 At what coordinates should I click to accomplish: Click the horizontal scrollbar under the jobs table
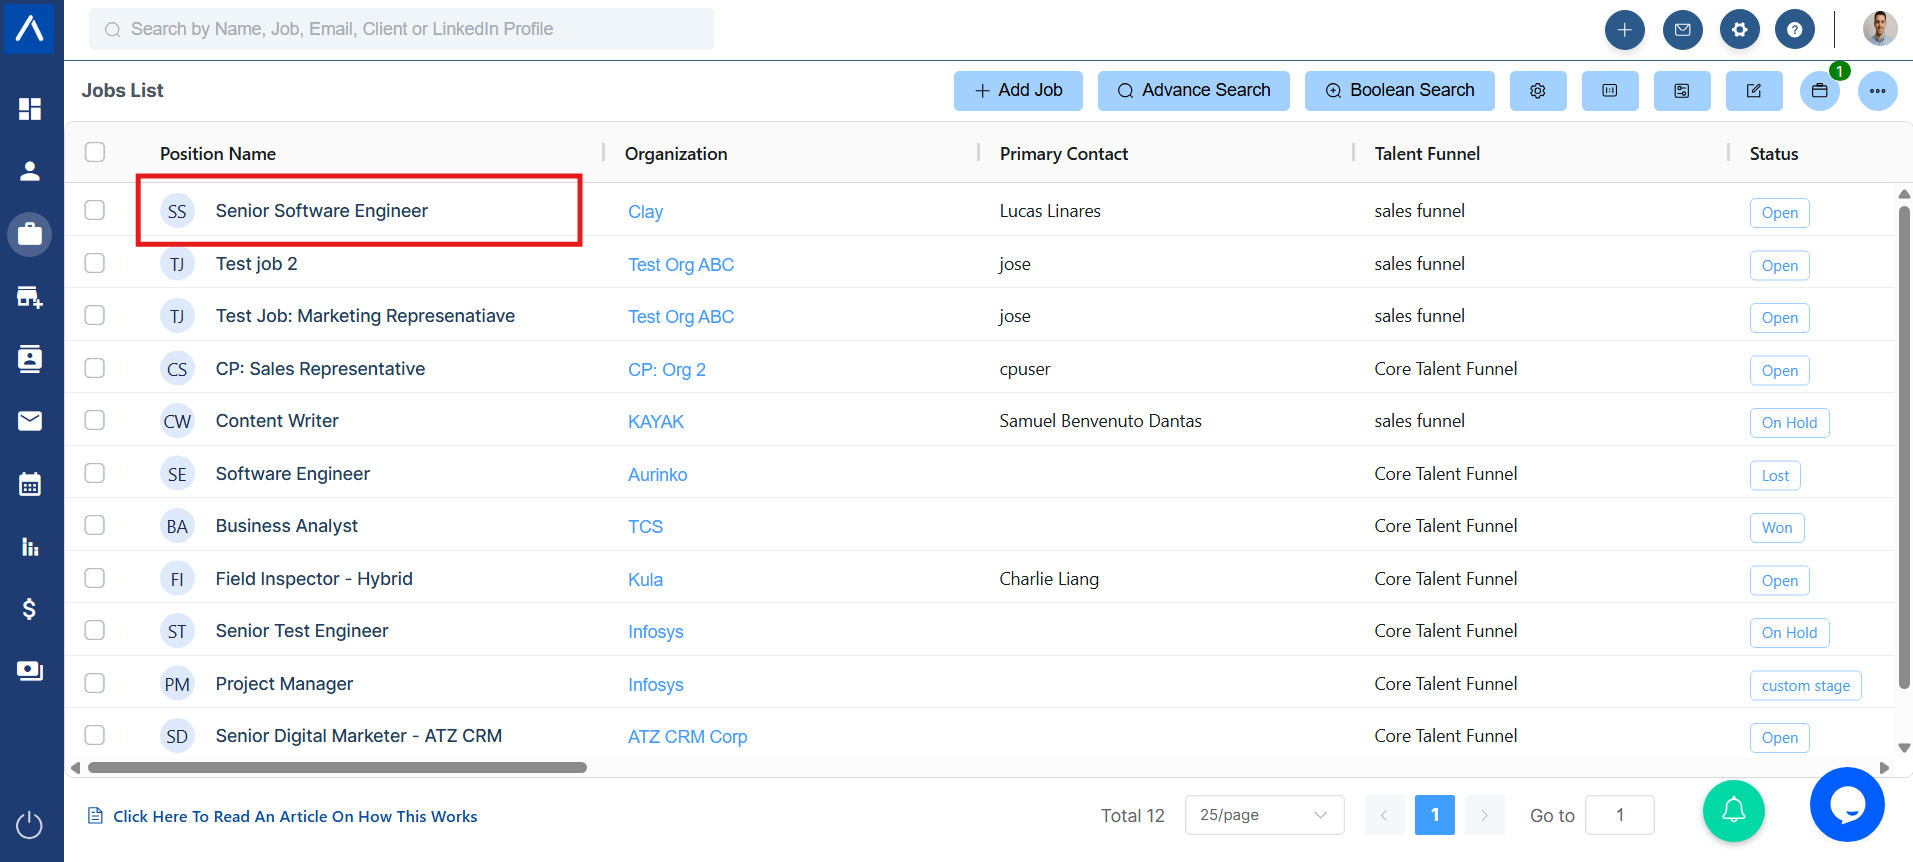337,768
